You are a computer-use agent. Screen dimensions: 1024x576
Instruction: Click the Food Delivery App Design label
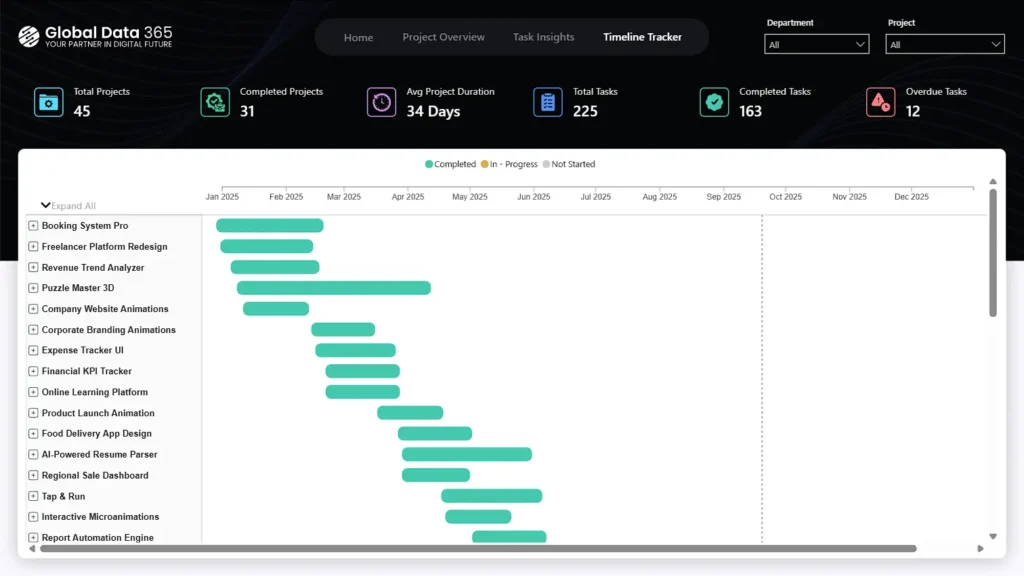tap(97, 434)
